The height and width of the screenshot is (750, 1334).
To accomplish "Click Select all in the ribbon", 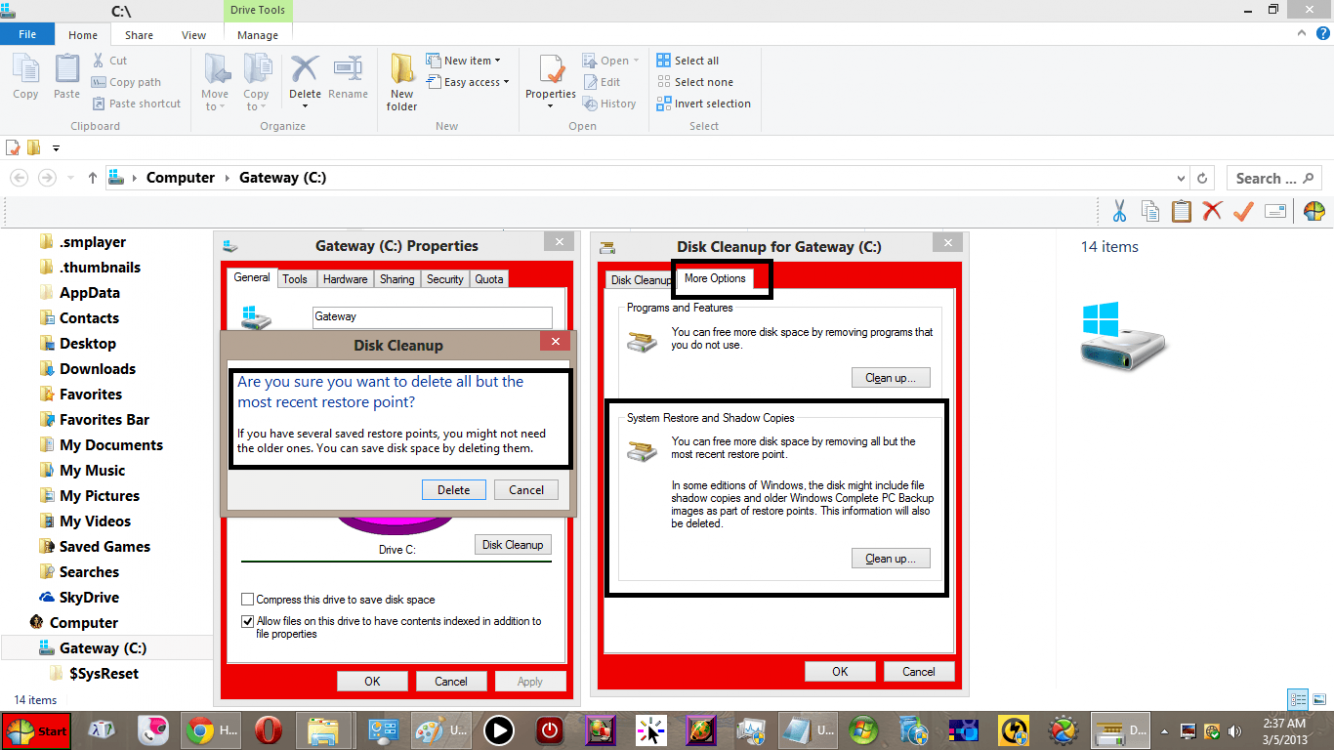I will 688,61.
